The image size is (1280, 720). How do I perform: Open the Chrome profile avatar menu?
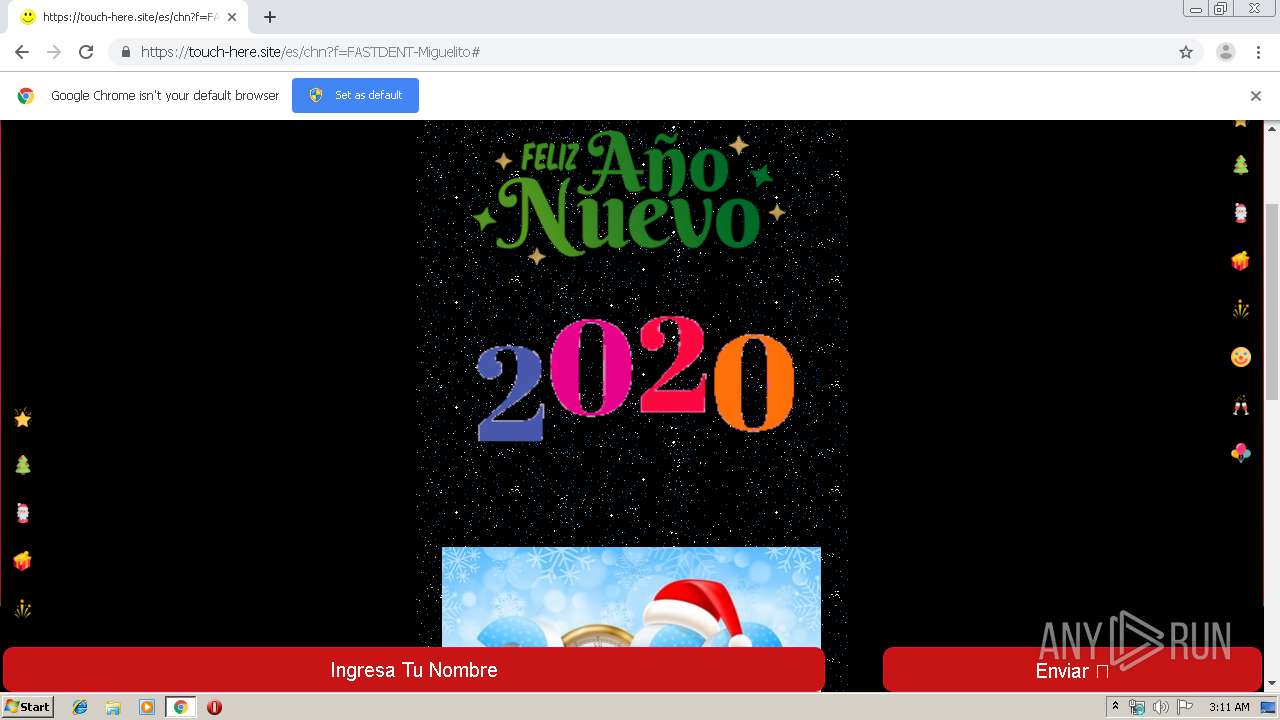coord(1225,52)
